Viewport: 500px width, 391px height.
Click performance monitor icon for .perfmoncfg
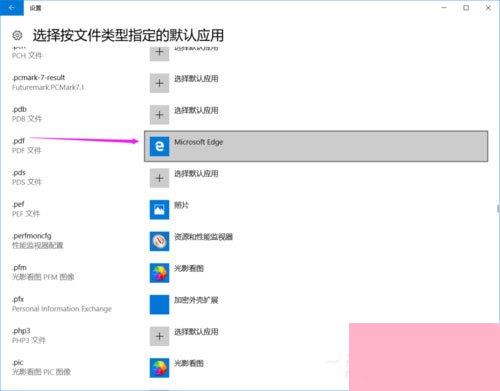(159, 241)
